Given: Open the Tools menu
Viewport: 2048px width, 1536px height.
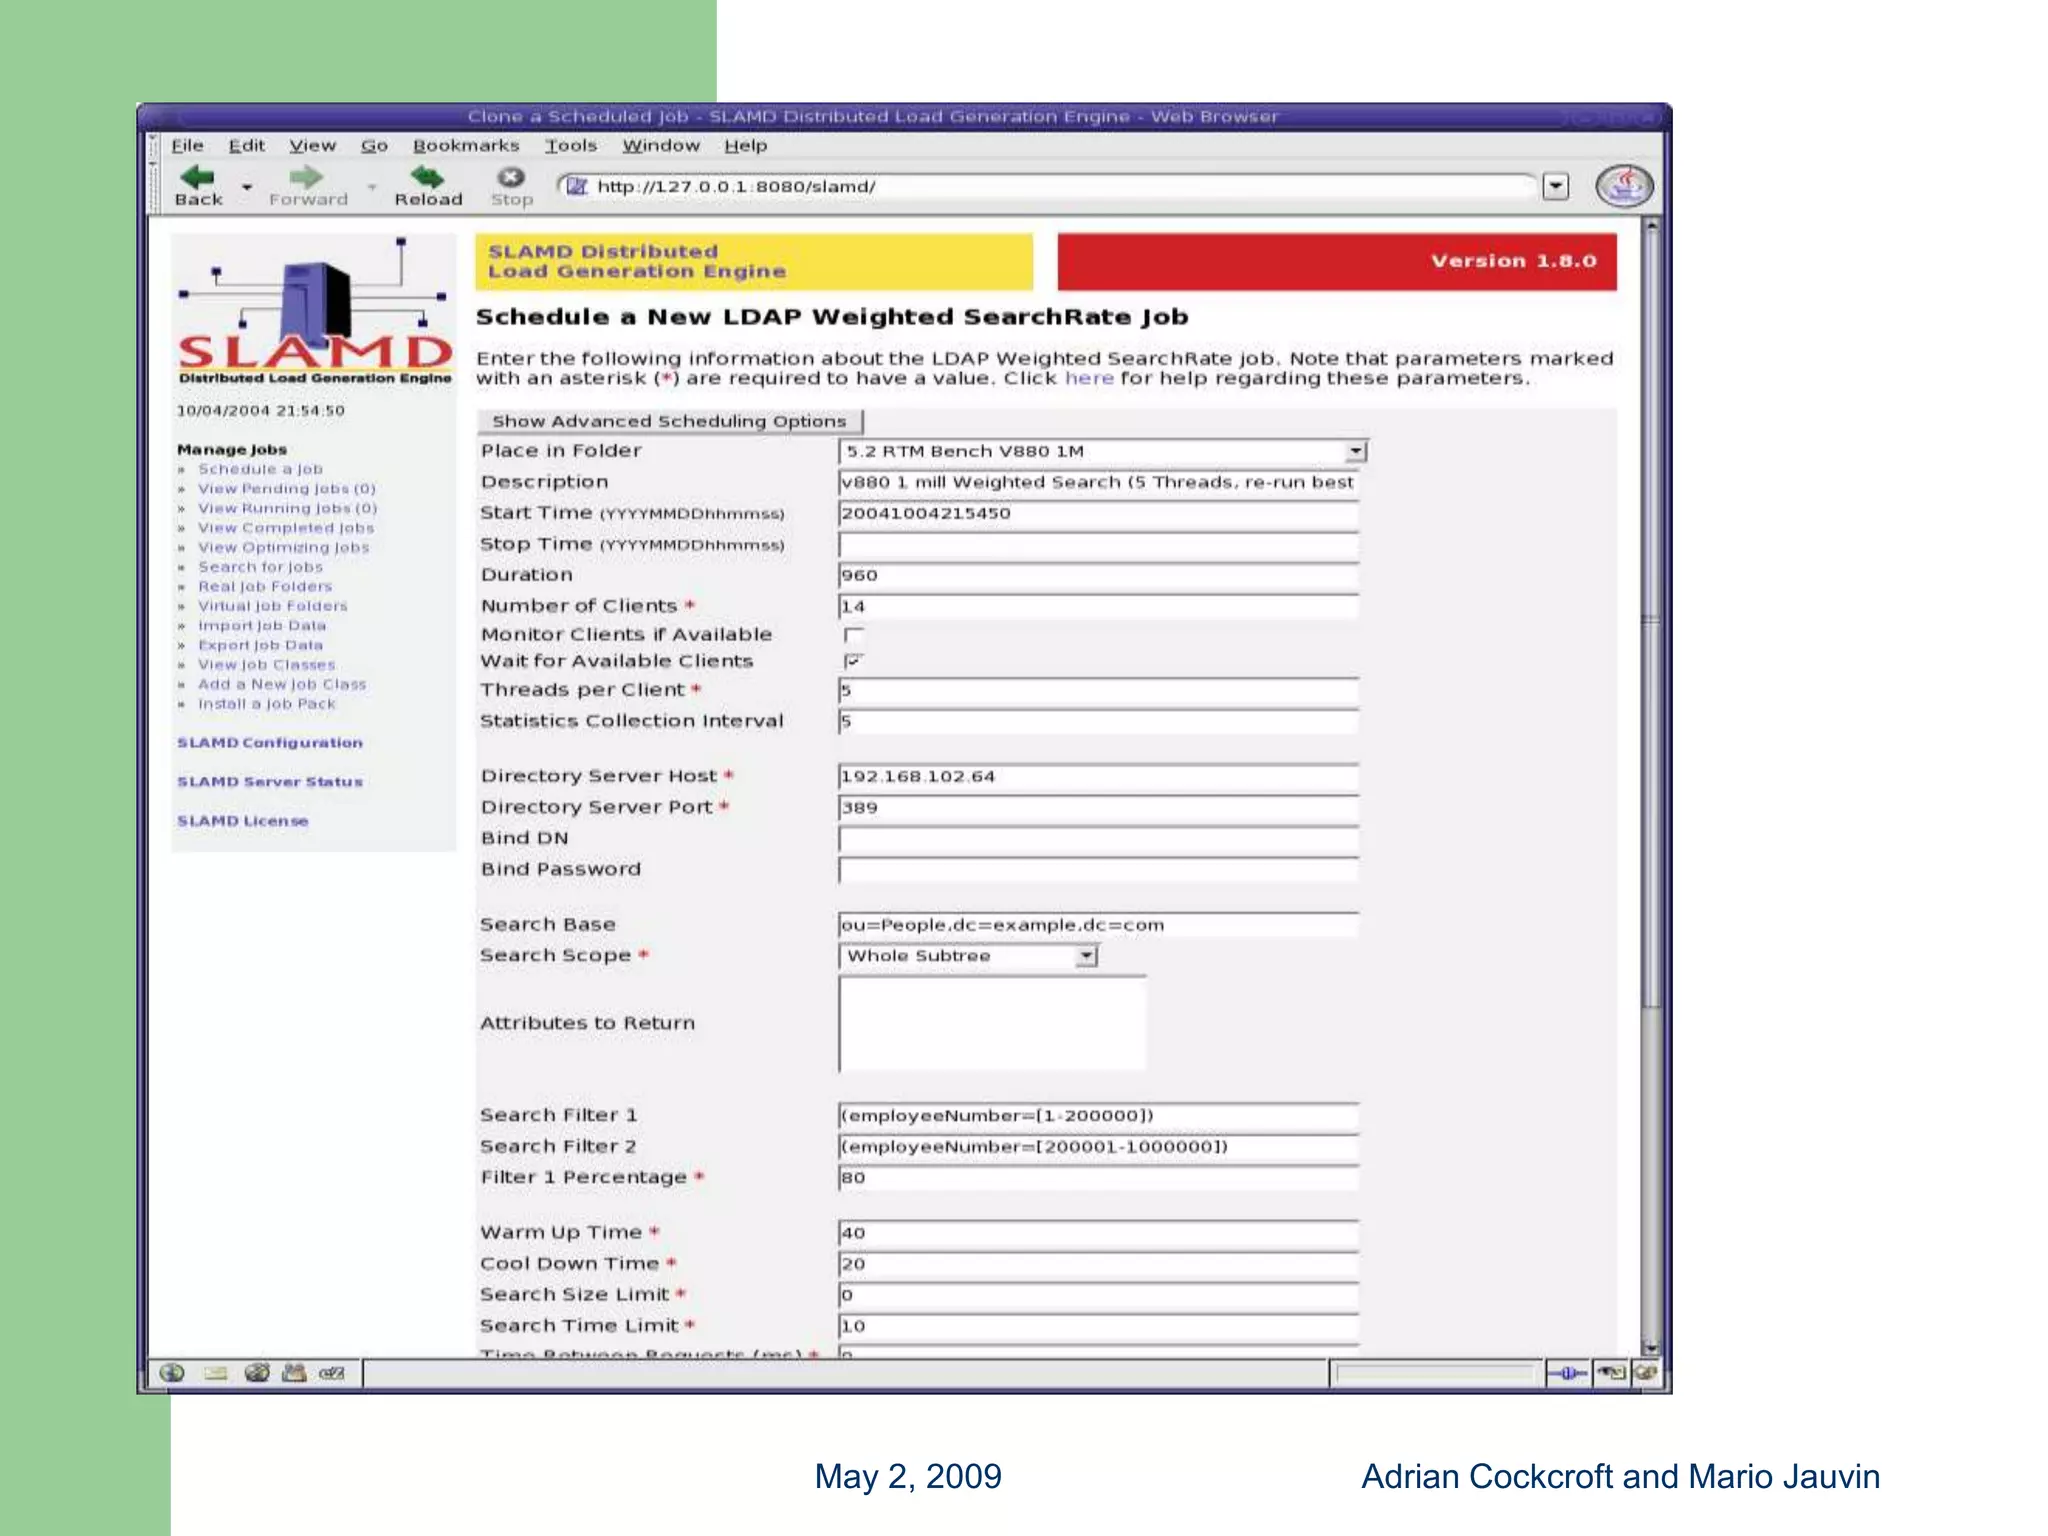Looking at the screenshot, I should point(571,145).
